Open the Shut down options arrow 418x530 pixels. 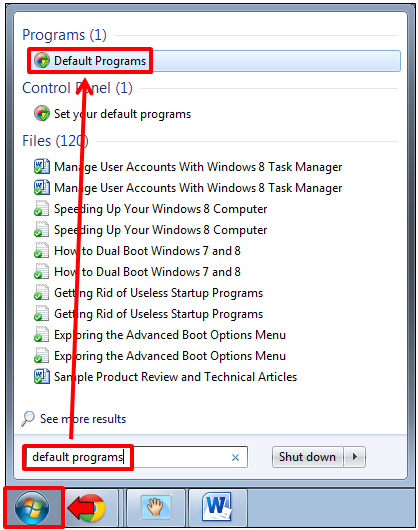(x=354, y=457)
